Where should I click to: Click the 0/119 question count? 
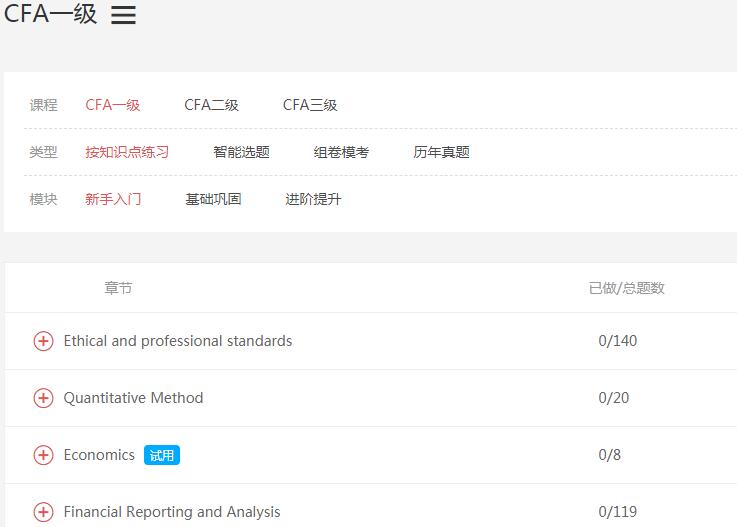(x=618, y=512)
